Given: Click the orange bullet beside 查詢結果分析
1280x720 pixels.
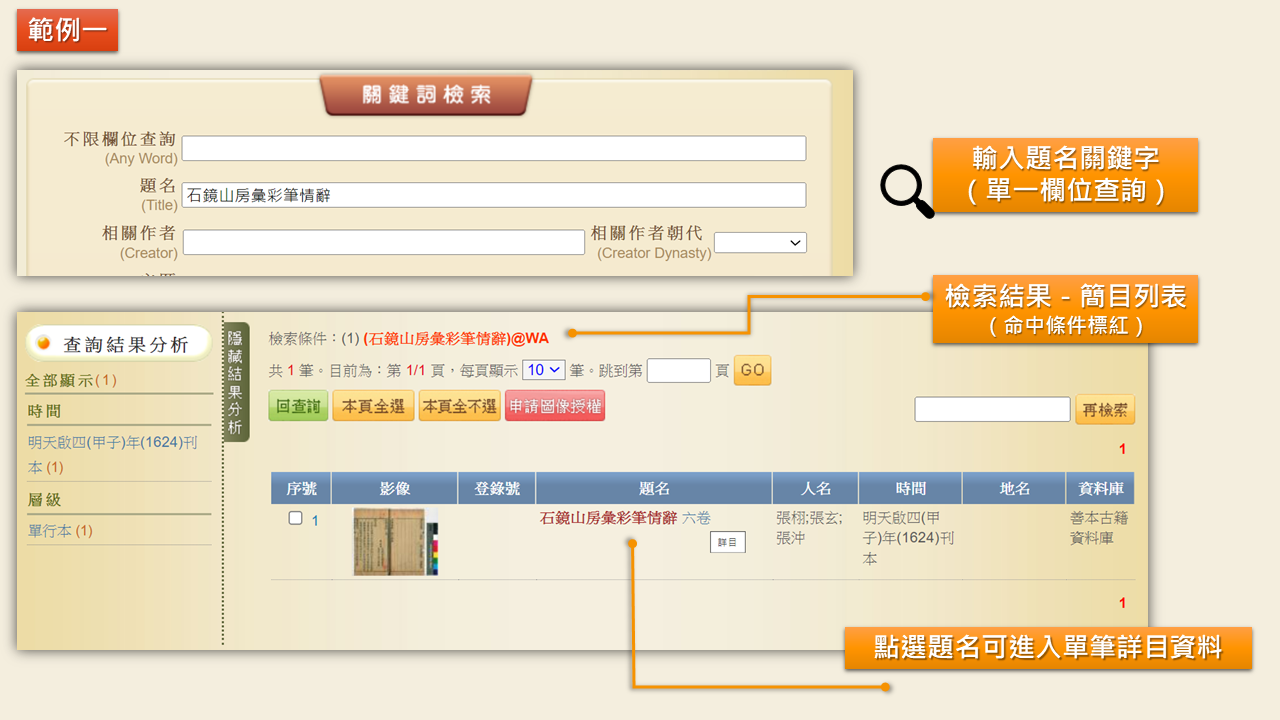Looking at the screenshot, I should [44, 344].
